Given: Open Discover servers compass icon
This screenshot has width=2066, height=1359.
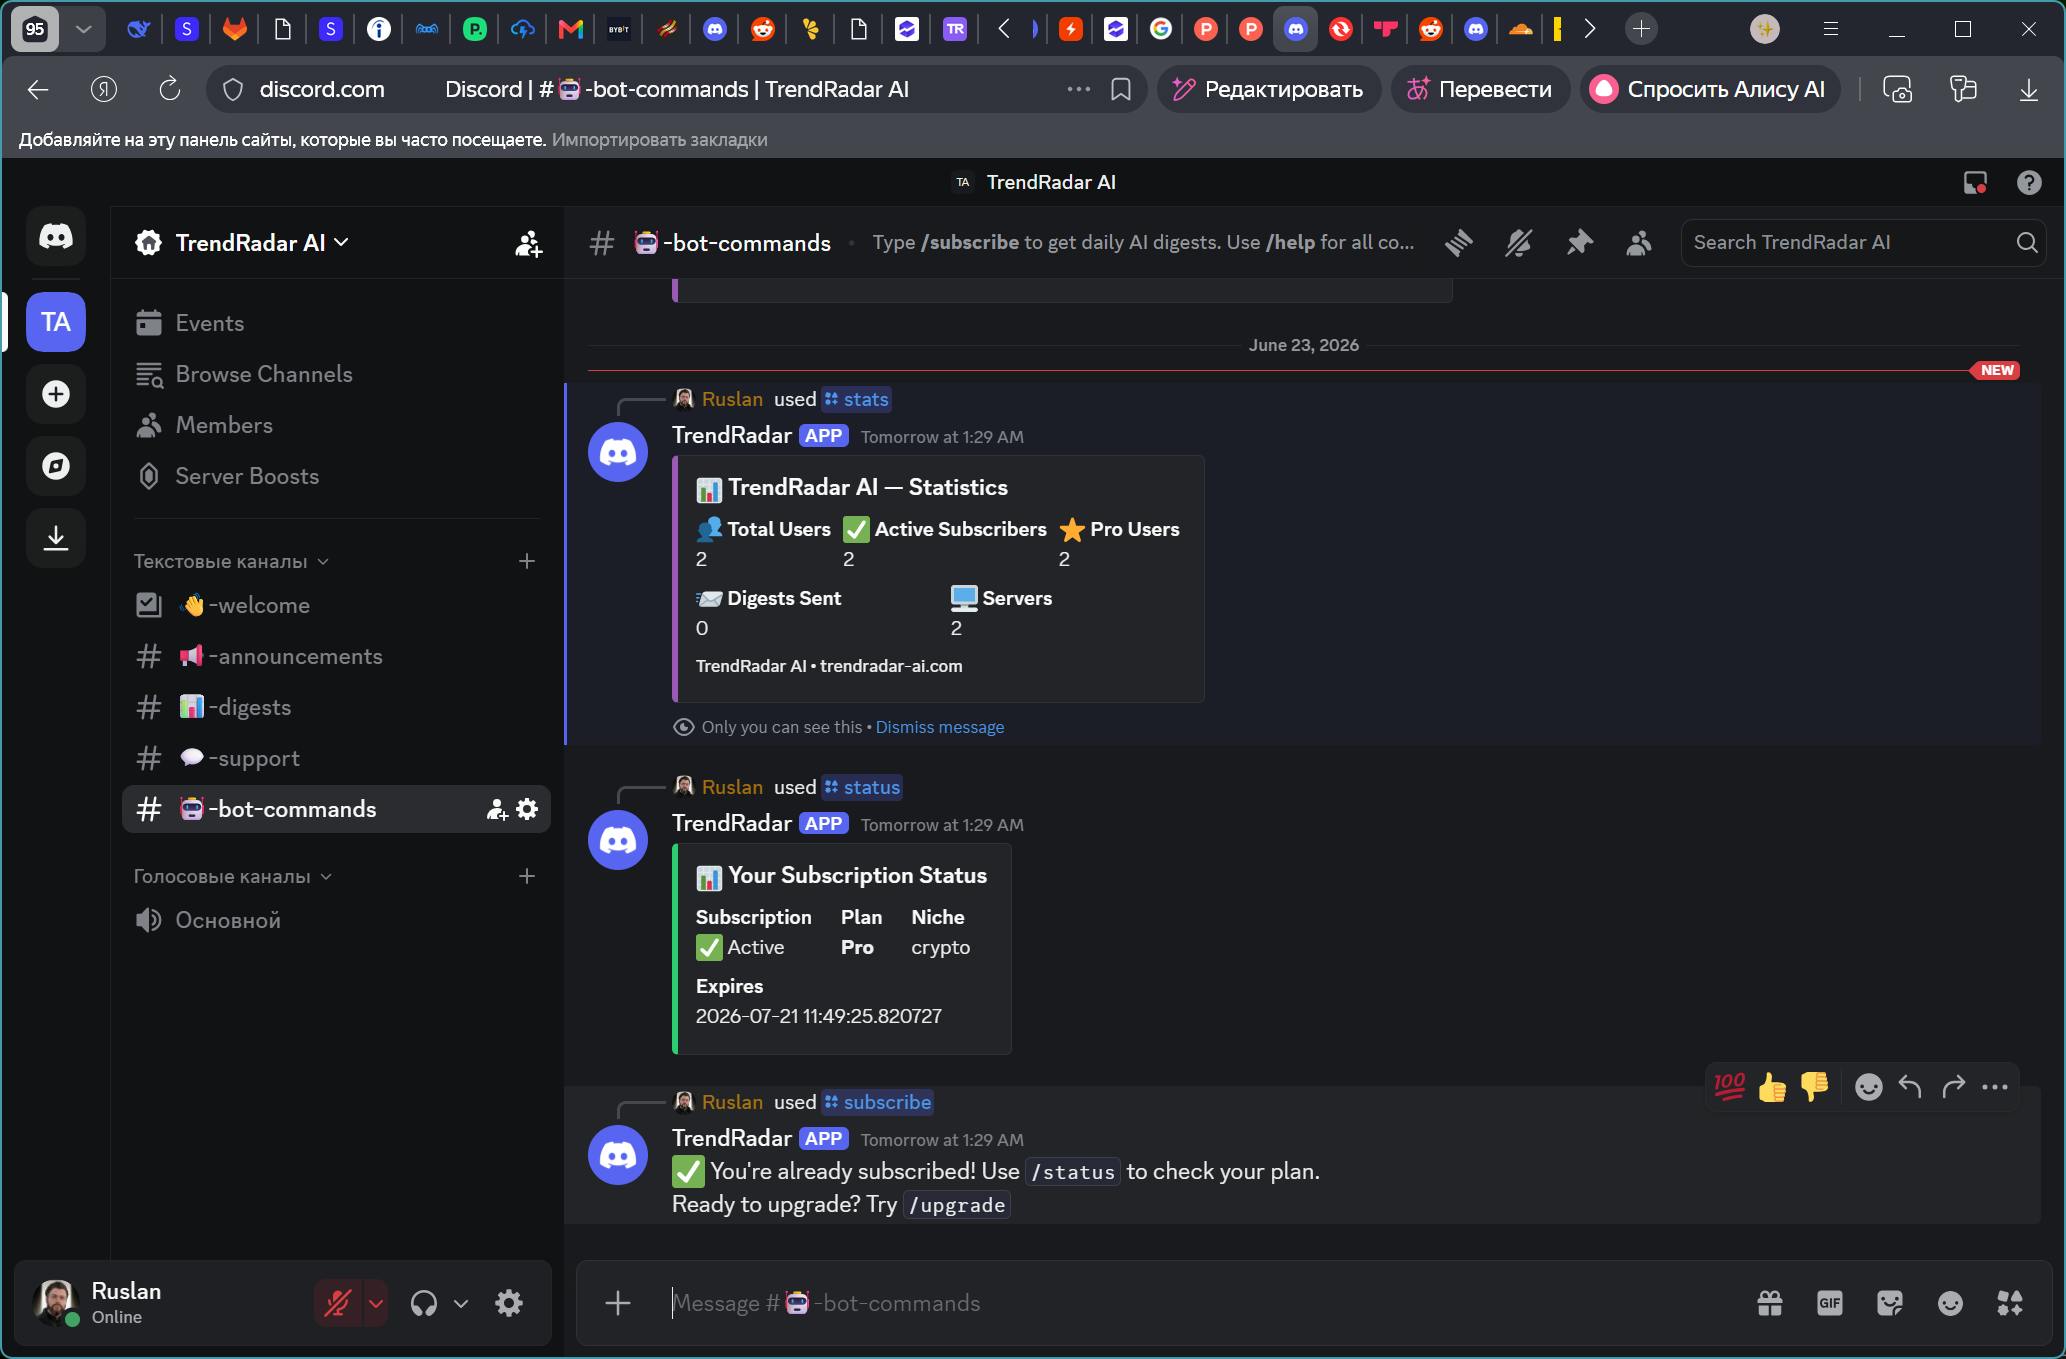Looking at the screenshot, I should point(56,466).
